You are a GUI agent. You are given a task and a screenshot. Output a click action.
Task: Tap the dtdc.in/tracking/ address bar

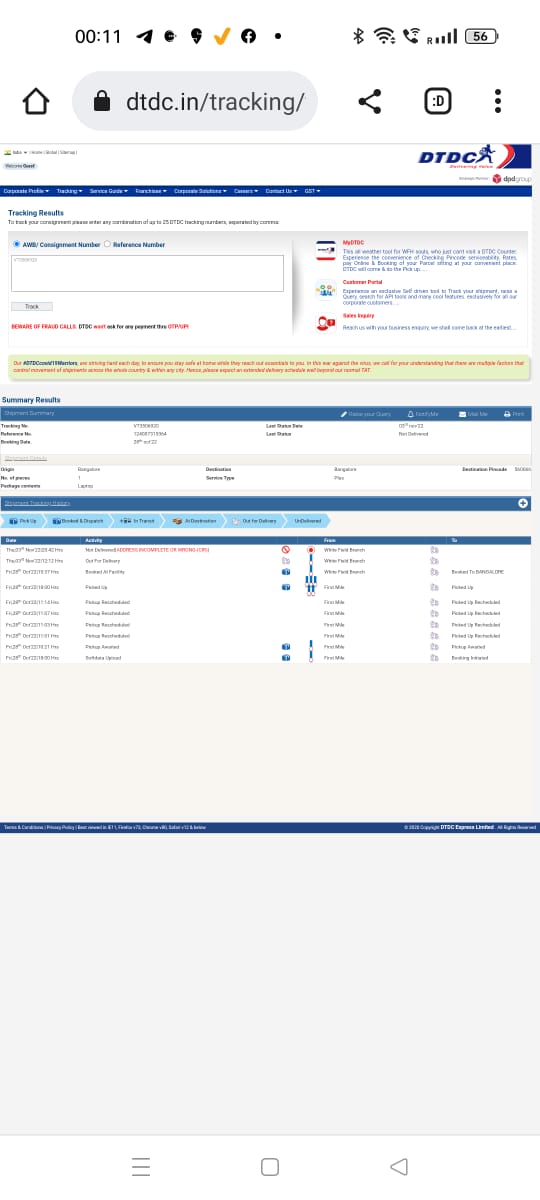coord(195,101)
